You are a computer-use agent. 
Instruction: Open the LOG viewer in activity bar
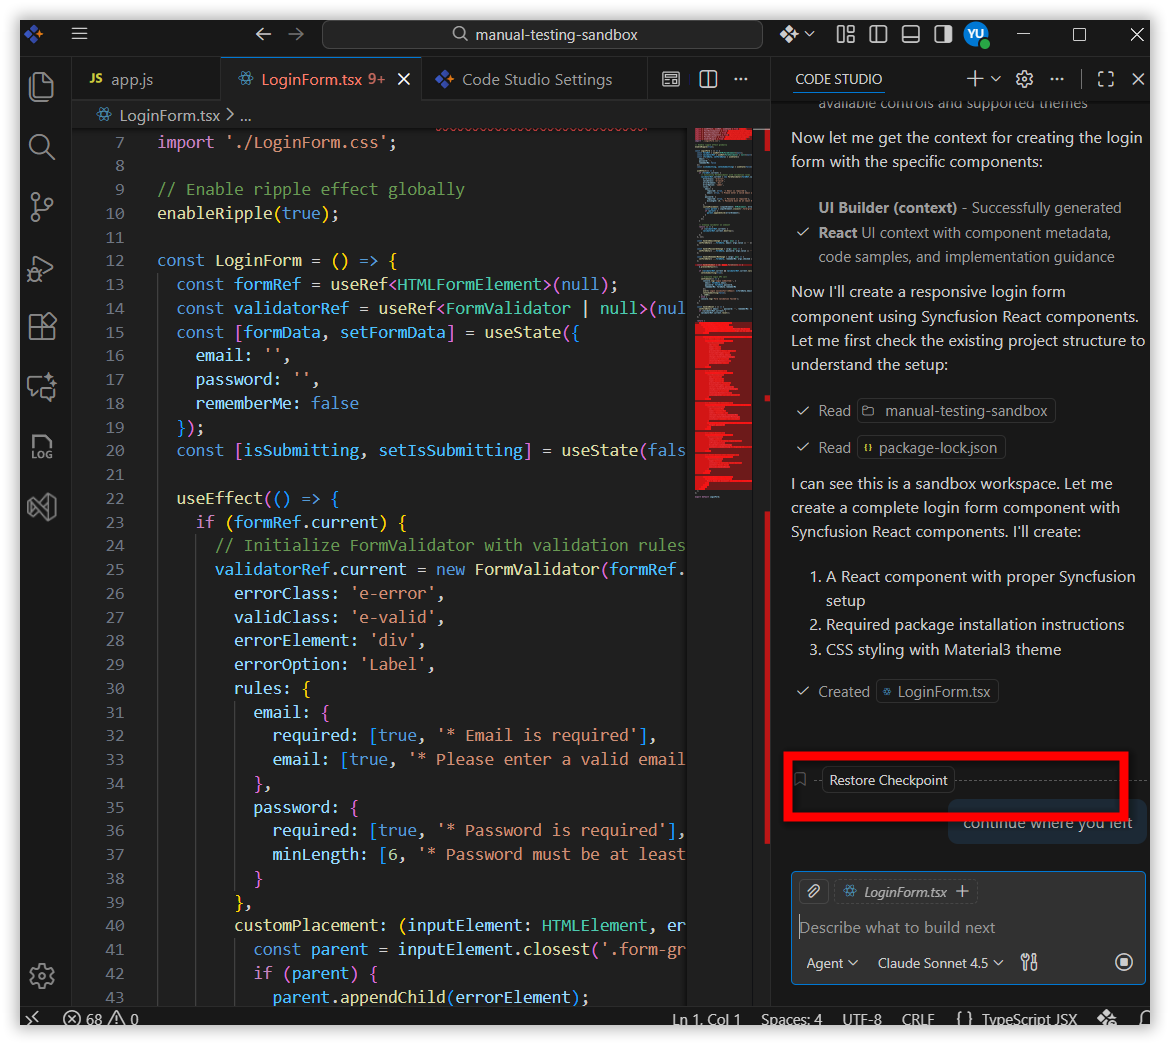pos(41,446)
